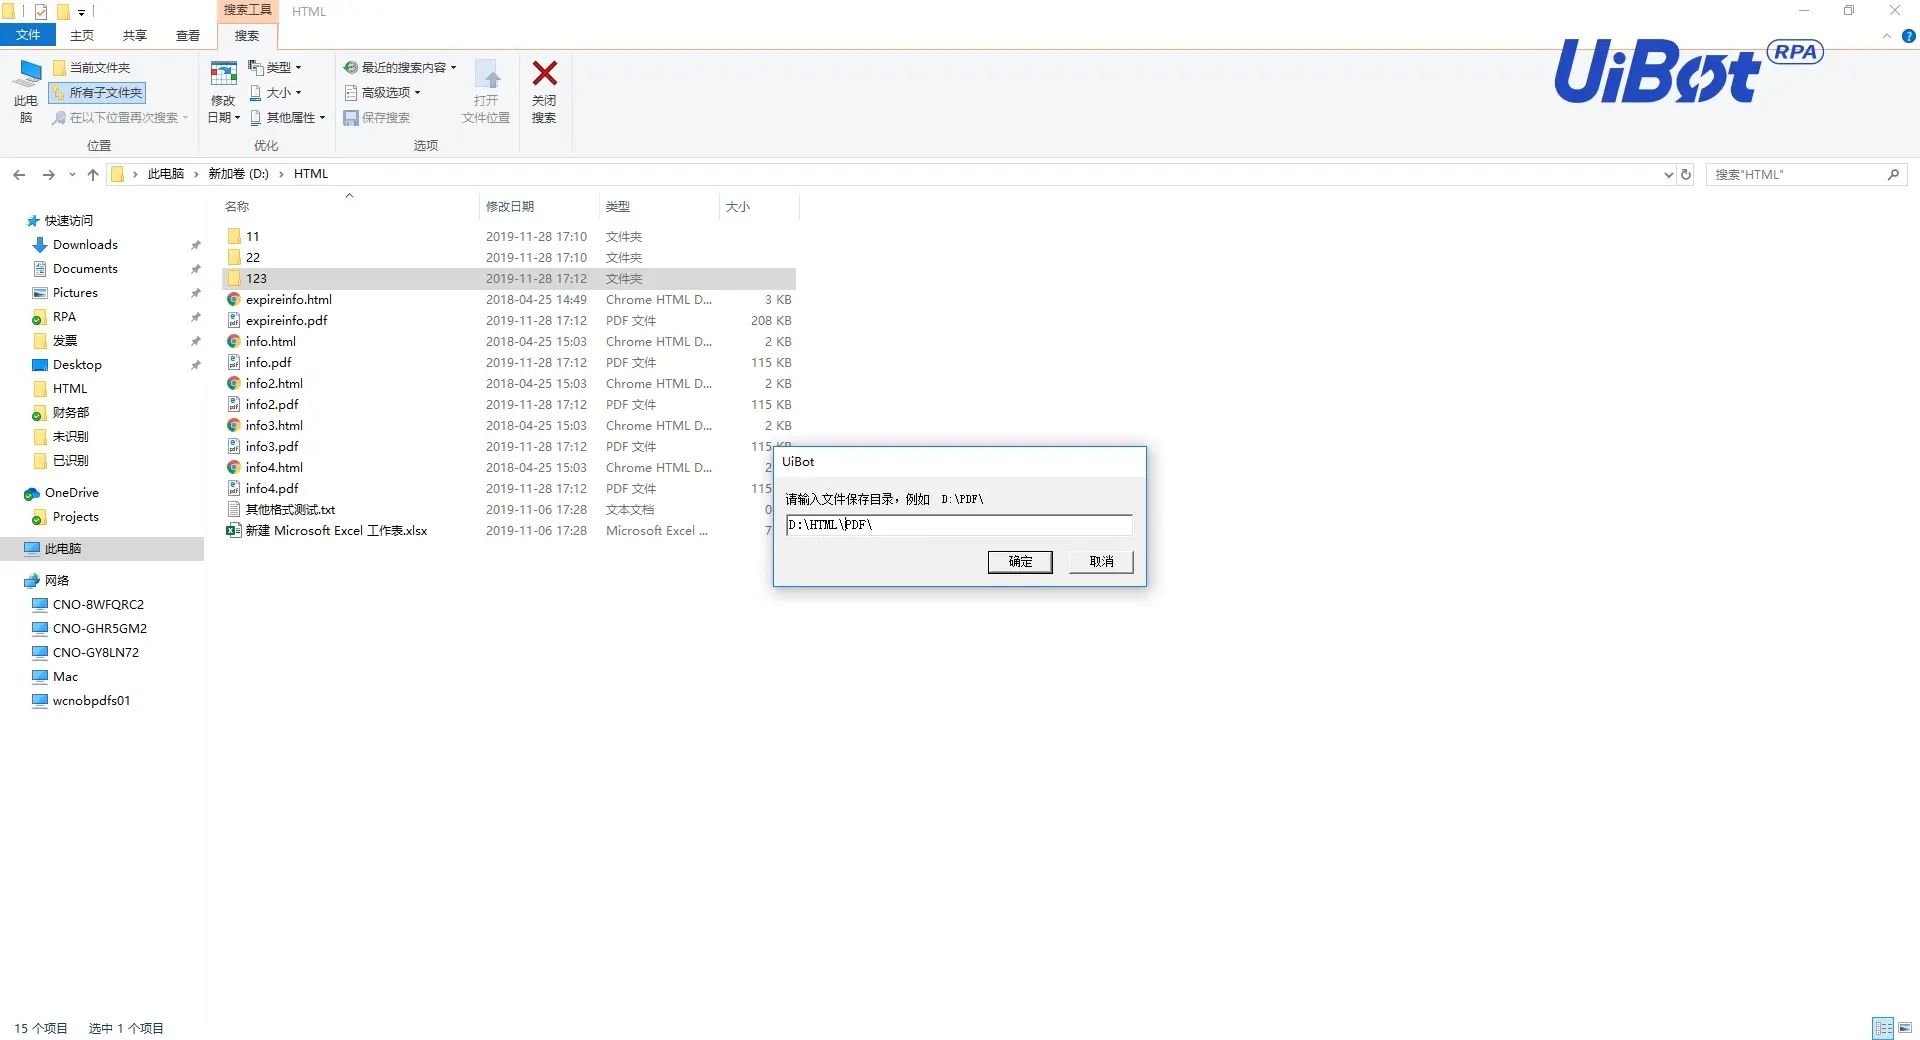
Task: Select expireinfo.html Chrome file icon
Action: pyautogui.click(x=234, y=299)
